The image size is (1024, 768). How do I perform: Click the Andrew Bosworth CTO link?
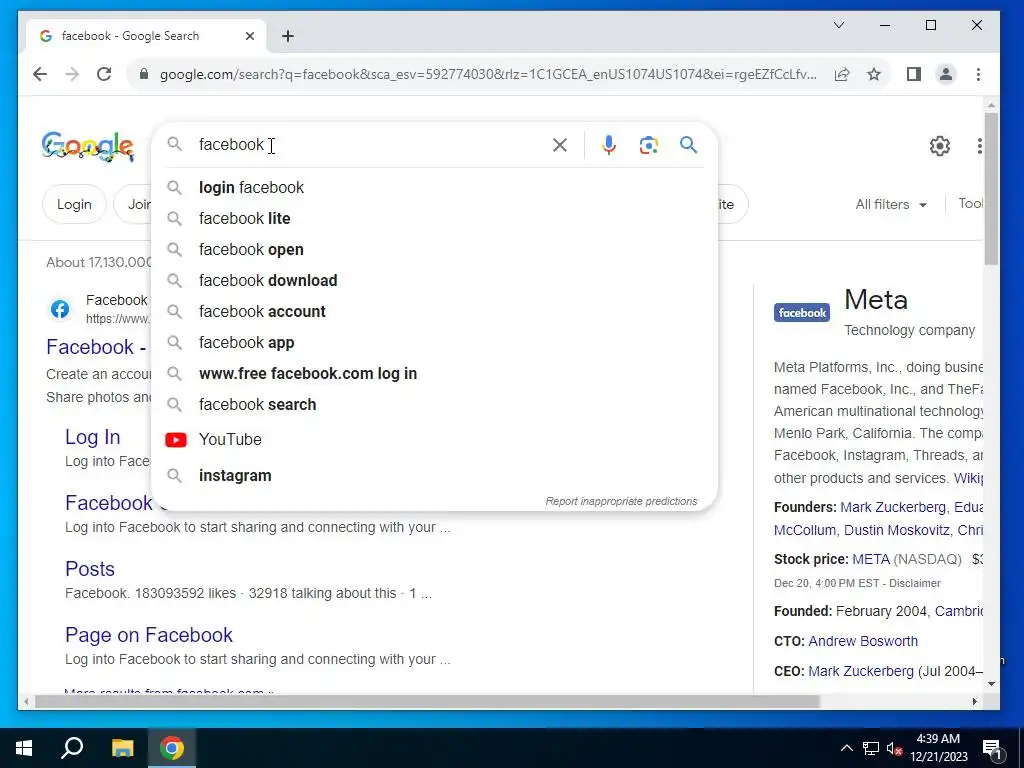pos(863,641)
